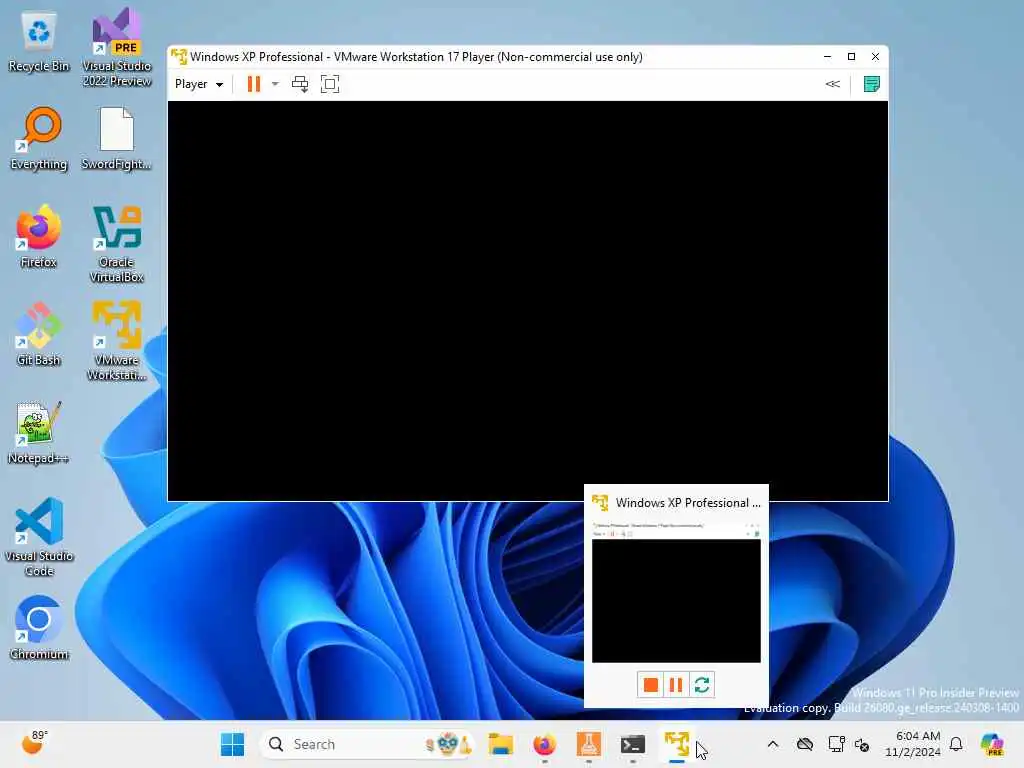Open File Explorer from the taskbar
1024x768 pixels.
(x=501, y=744)
